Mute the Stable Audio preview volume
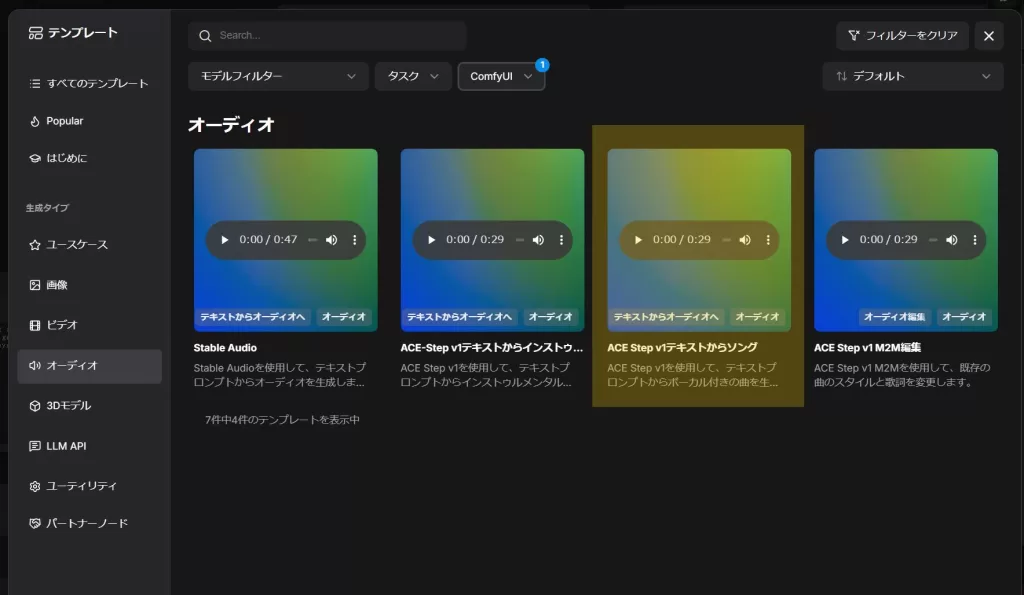Screen dimensions: 1024x595 (331, 240)
